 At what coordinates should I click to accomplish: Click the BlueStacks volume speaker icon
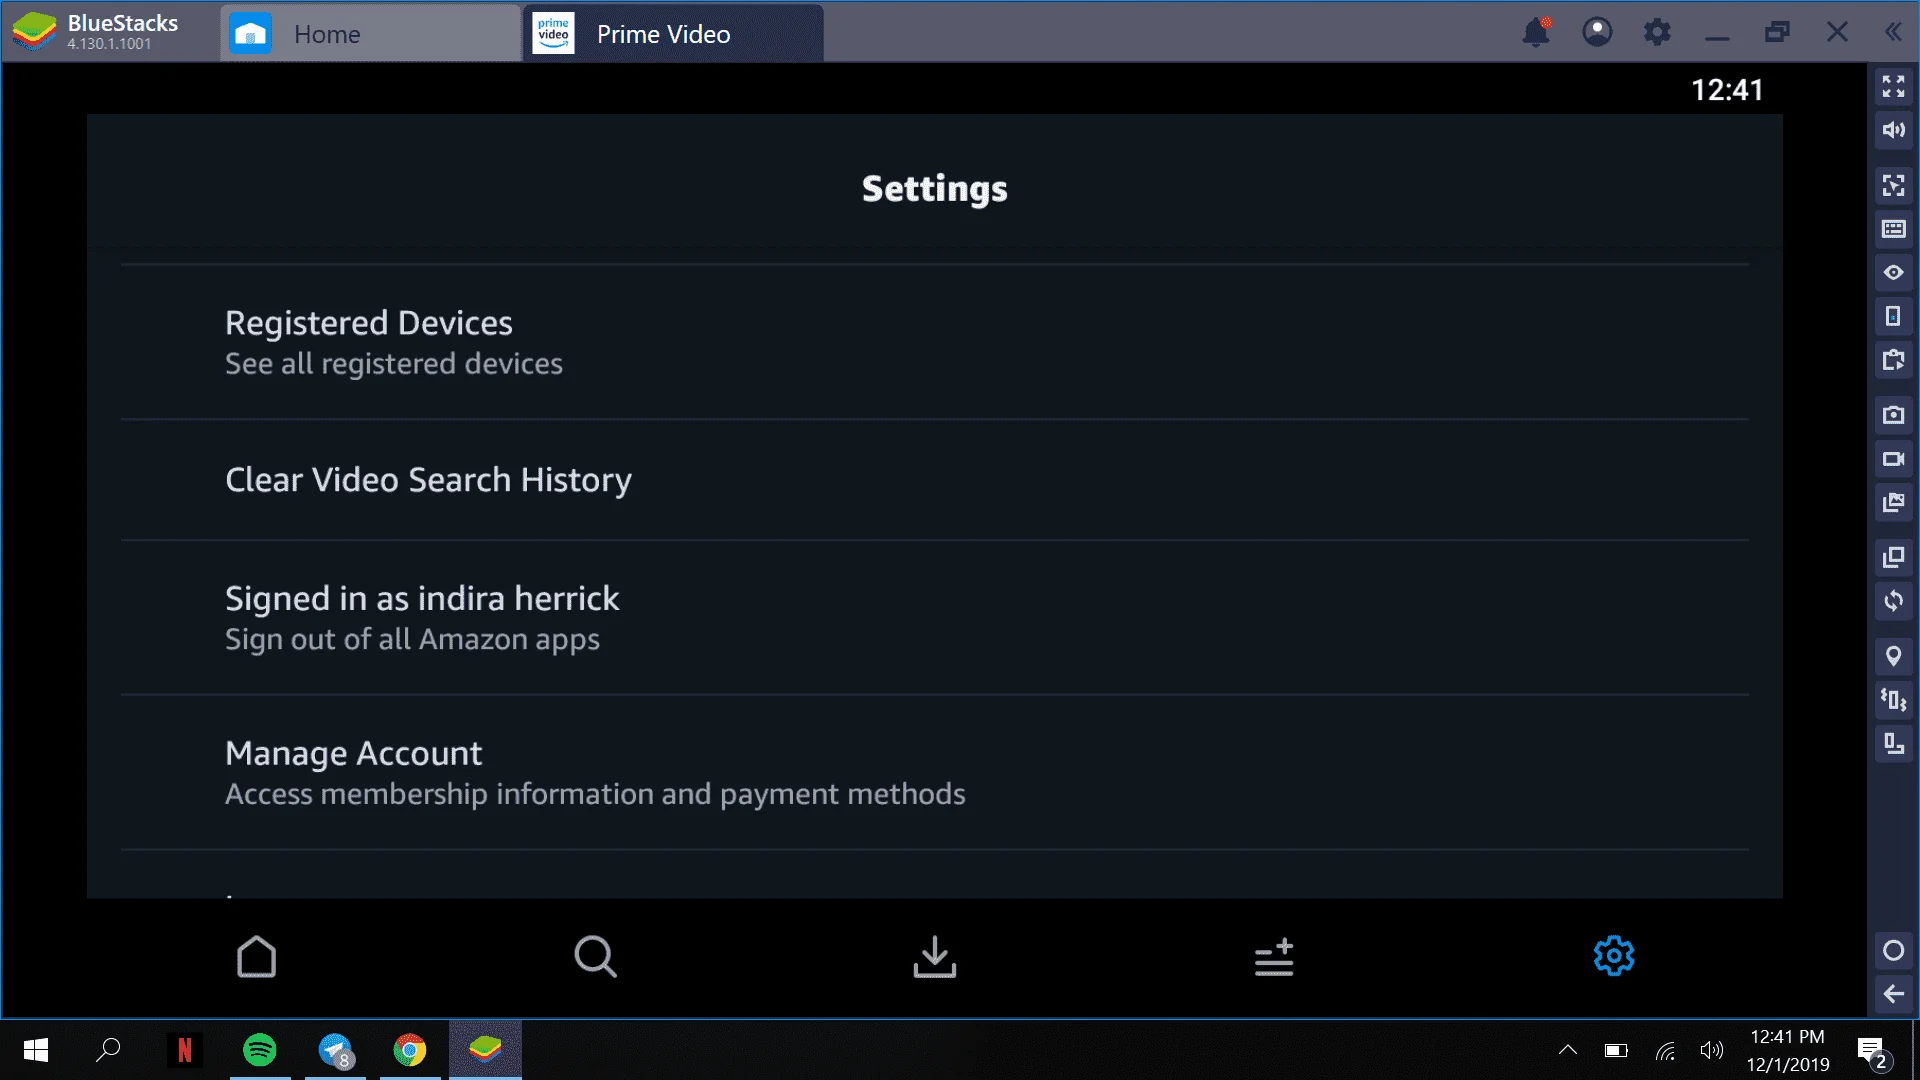coord(1893,130)
